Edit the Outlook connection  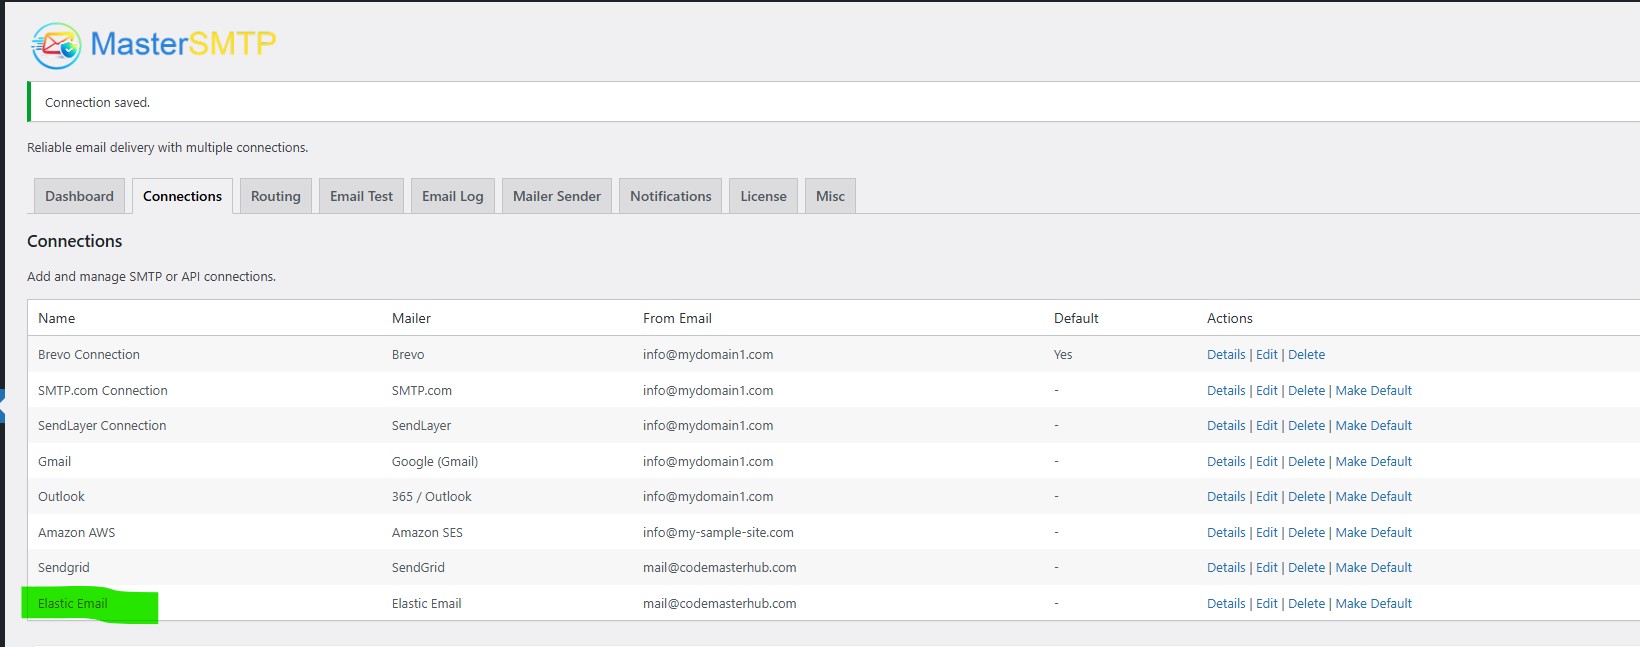1266,497
